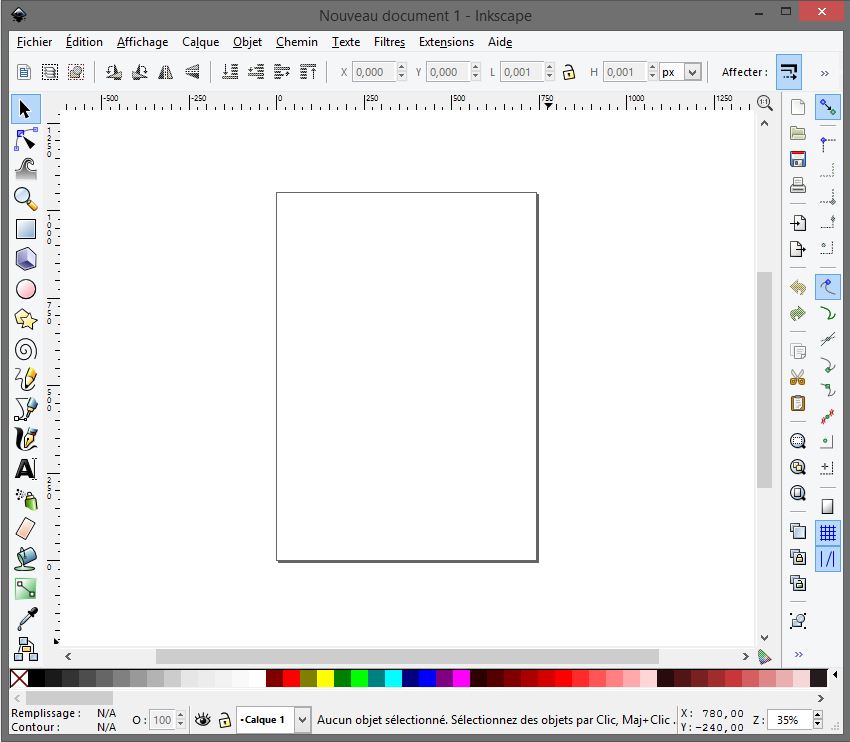Select the Node editing tool
This screenshot has height=742, width=850.
[26, 138]
